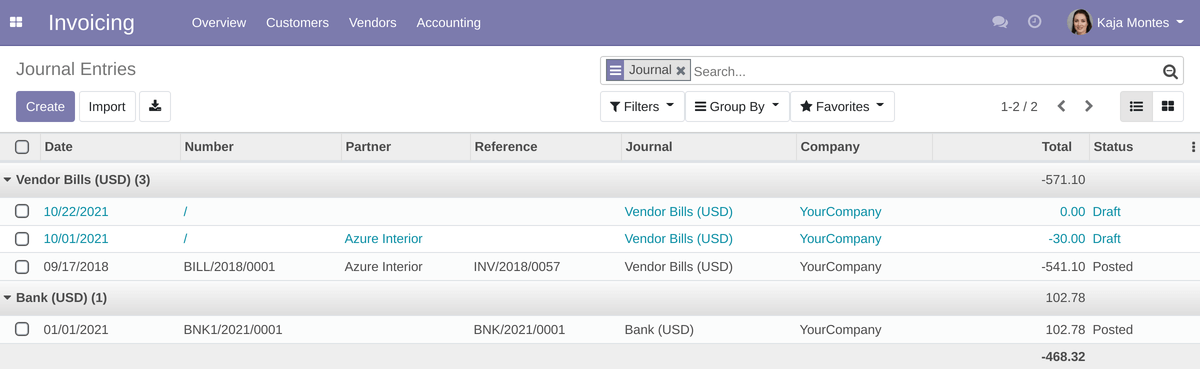Check the BNK1/2021/0001 row checkbox
The image size is (1200, 369).
[x=22, y=329]
